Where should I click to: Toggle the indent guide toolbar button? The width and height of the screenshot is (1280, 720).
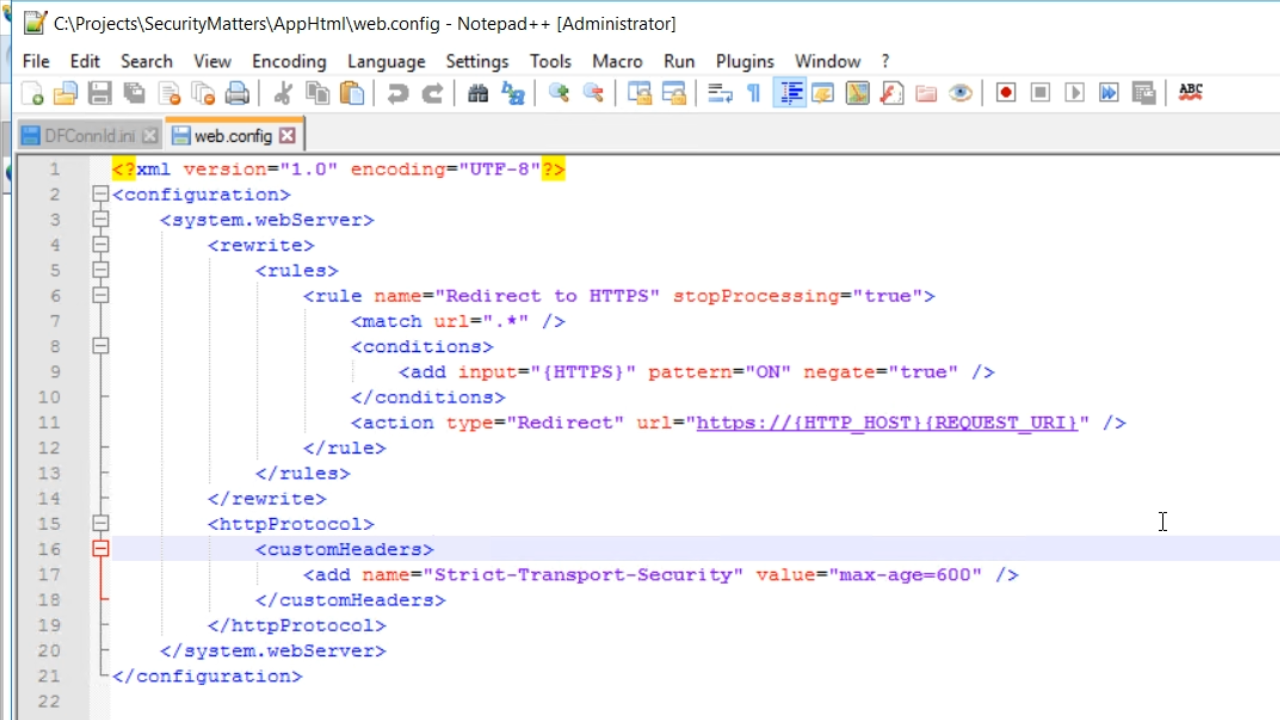(x=790, y=93)
